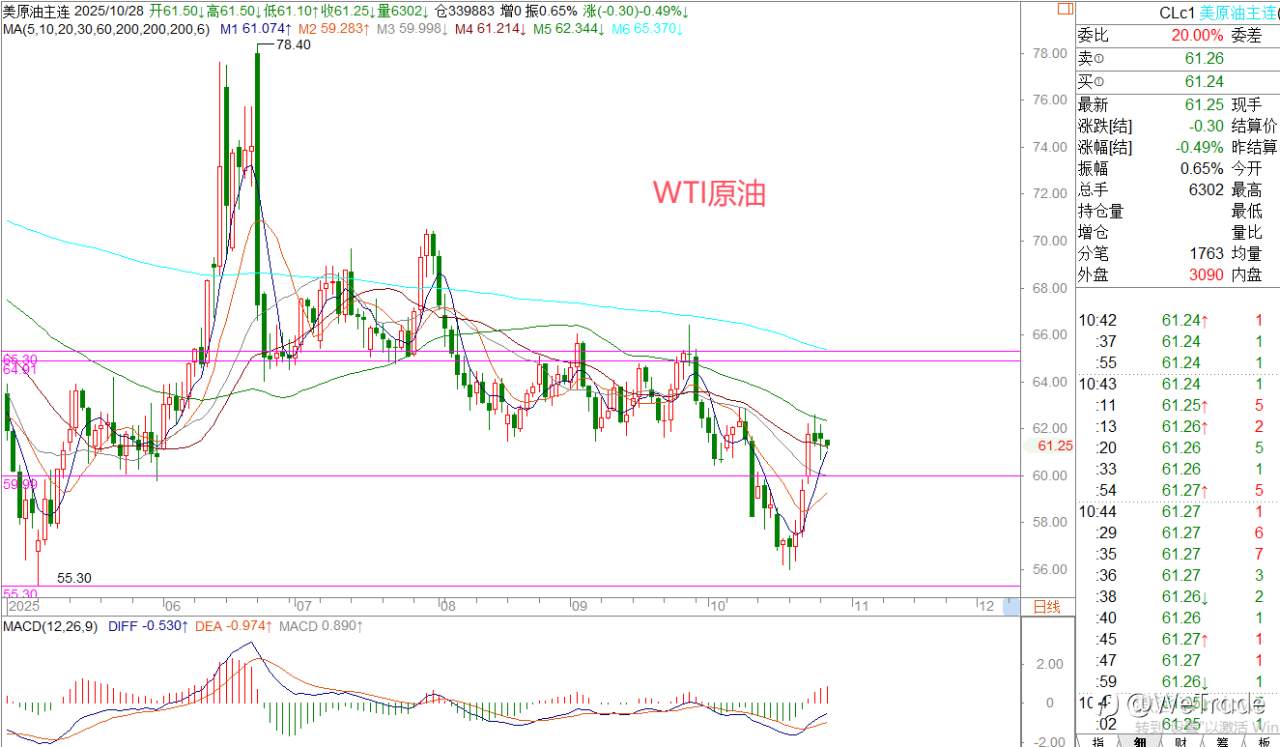Click the 结算价 label

(x=1255, y=126)
